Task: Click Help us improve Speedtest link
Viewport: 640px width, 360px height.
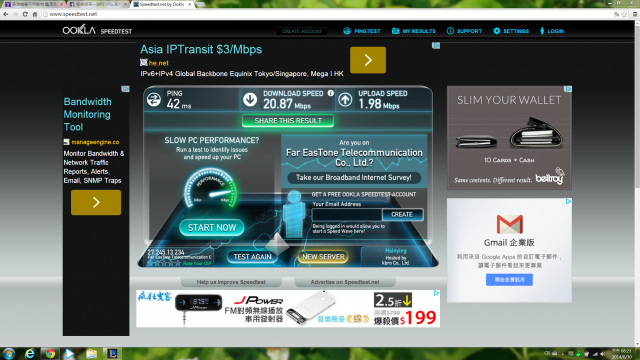Action: tap(231, 282)
